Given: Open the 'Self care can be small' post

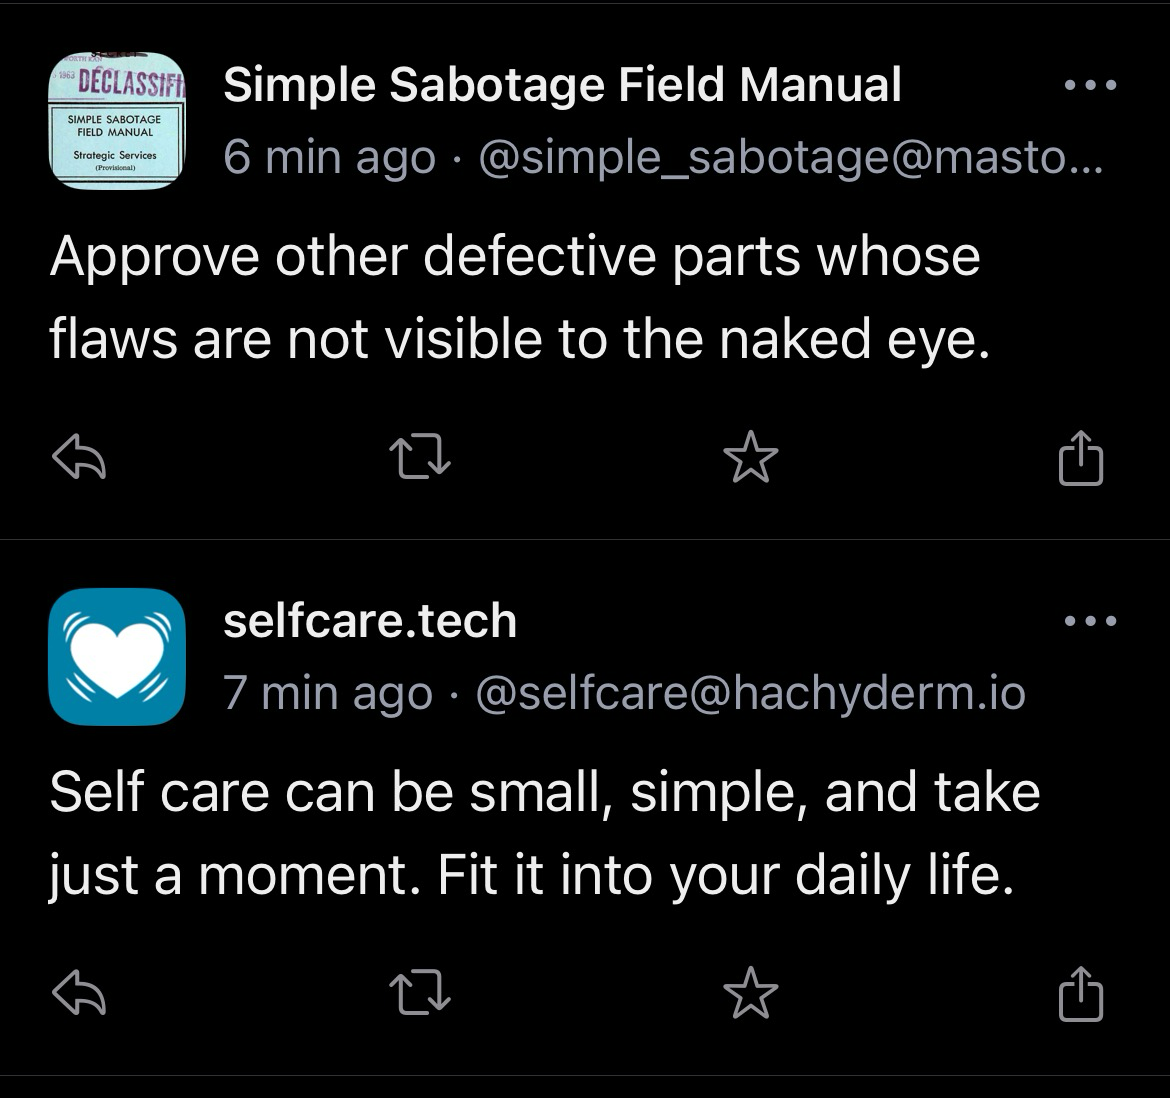Looking at the screenshot, I should coord(545,833).
